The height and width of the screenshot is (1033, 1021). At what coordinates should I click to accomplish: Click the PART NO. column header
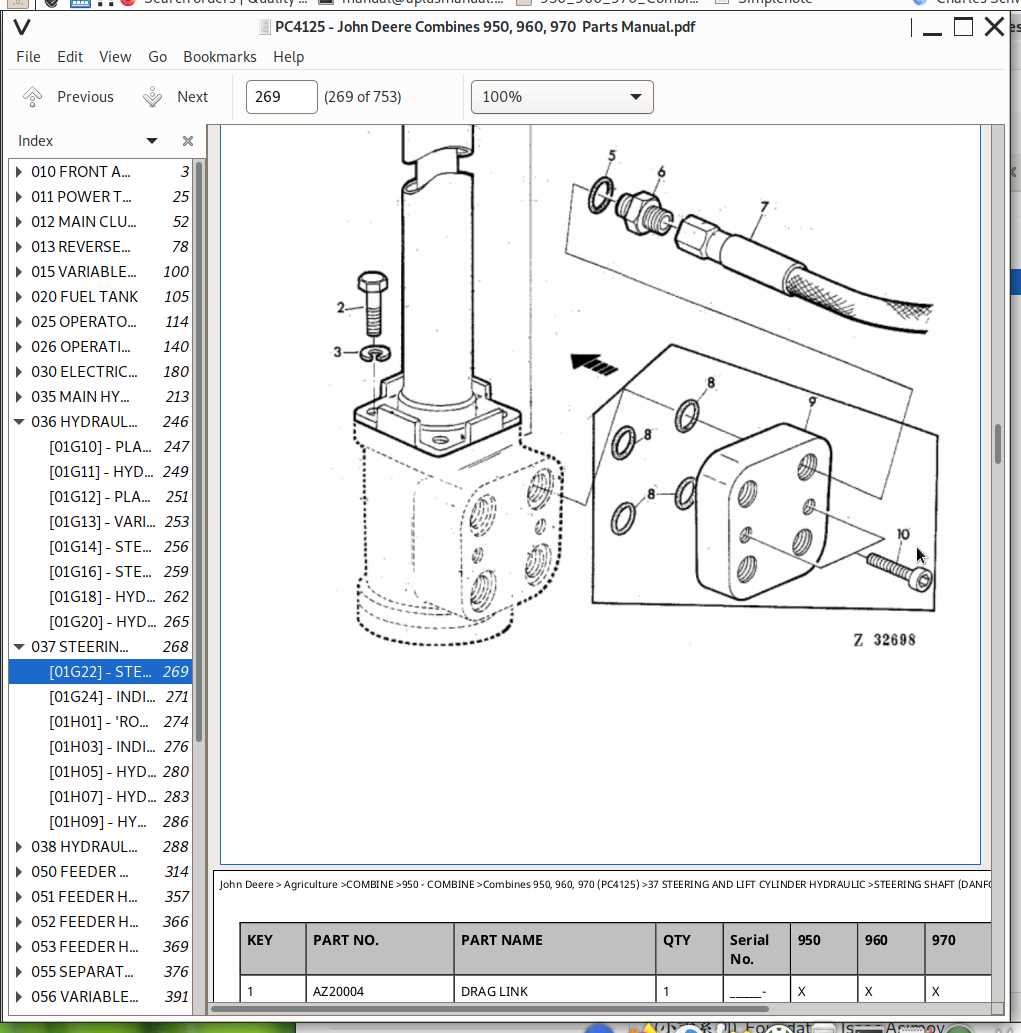380,949
